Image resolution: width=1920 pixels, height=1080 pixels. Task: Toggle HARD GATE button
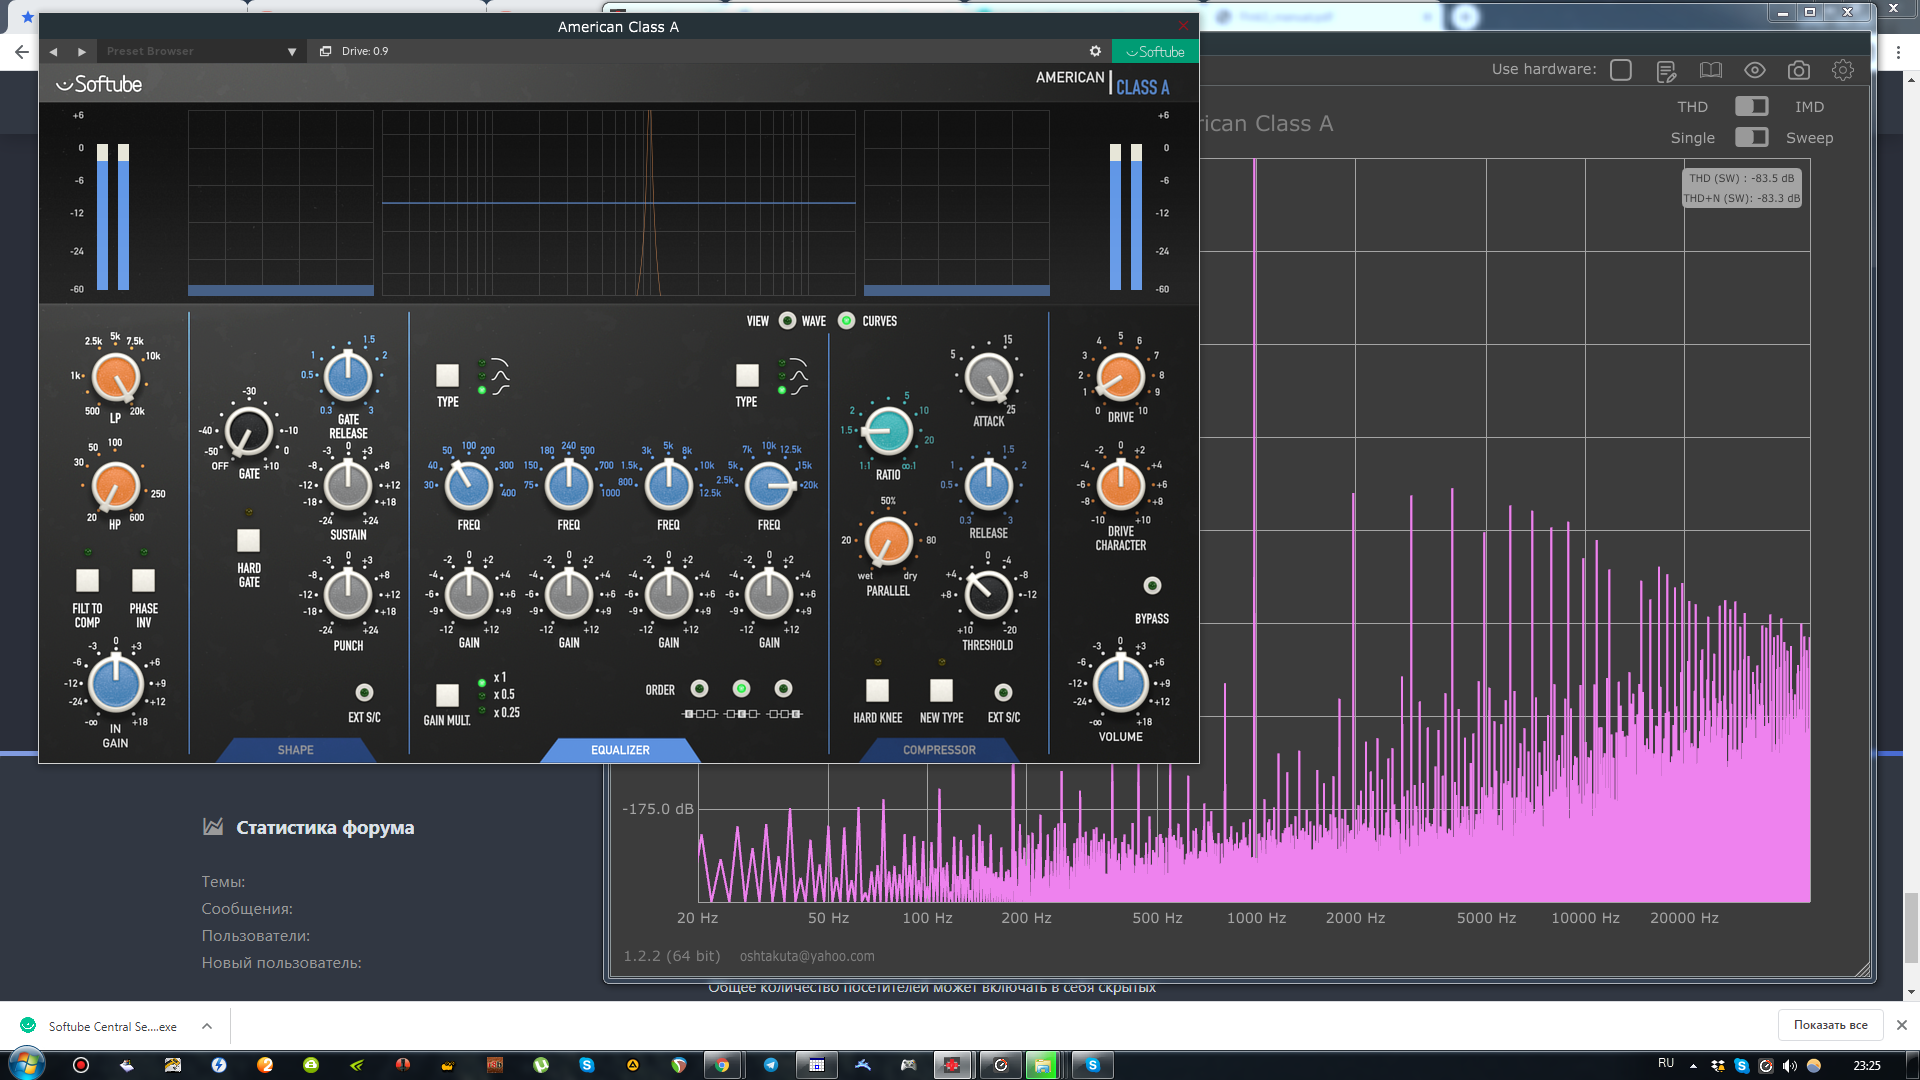click(248, 541)
